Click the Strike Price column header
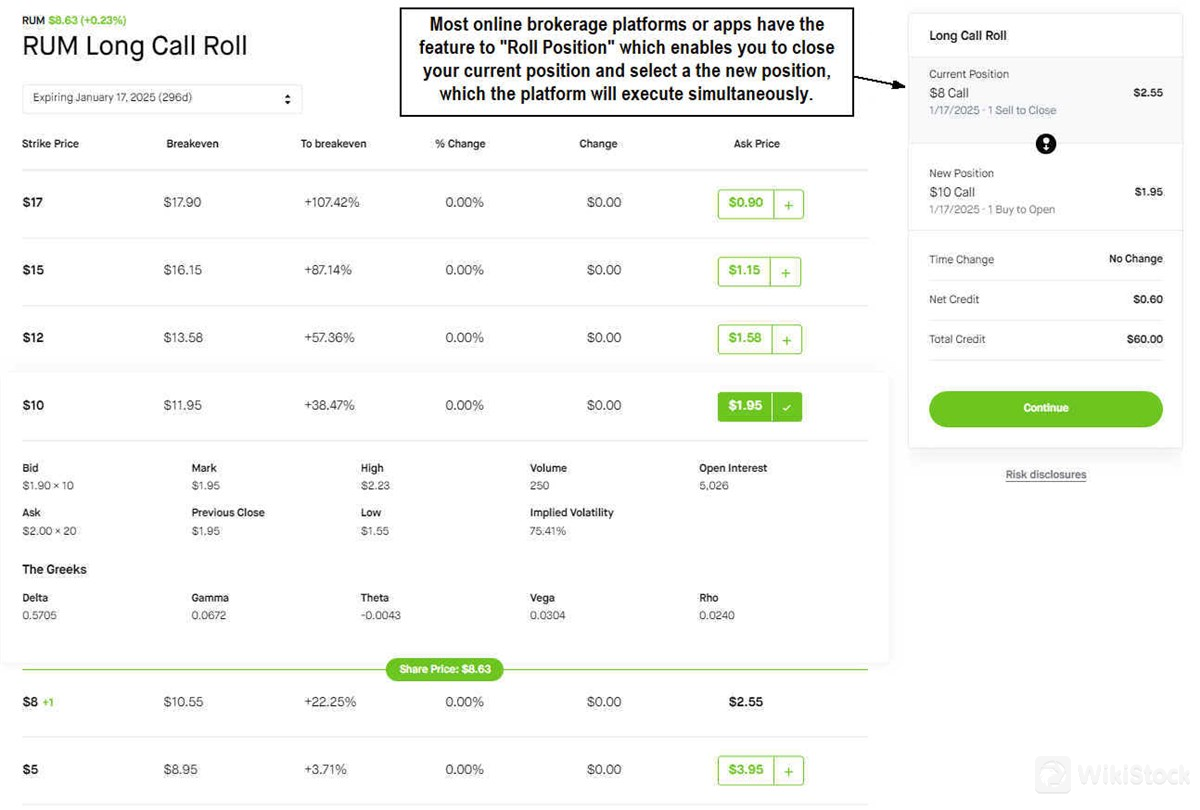This screenshot has width=1200, height=810. [50, 144]
